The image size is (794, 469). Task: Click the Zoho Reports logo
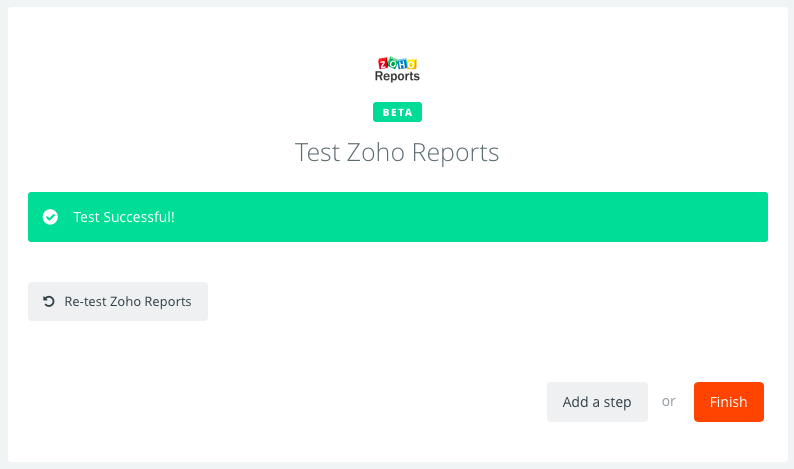coord(397,70)
